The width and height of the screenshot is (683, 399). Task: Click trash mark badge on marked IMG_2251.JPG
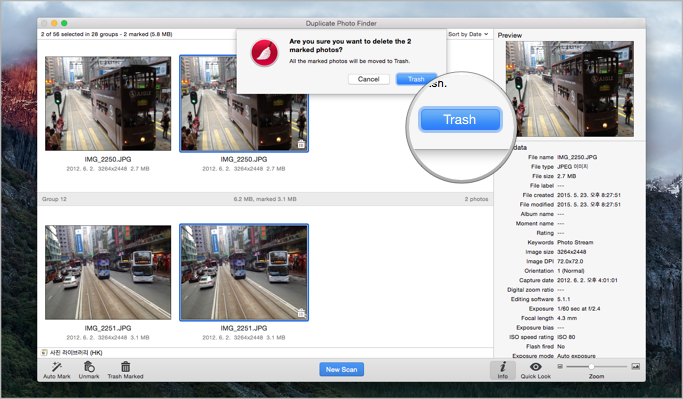pyautogui.click(x=301, y=313)
